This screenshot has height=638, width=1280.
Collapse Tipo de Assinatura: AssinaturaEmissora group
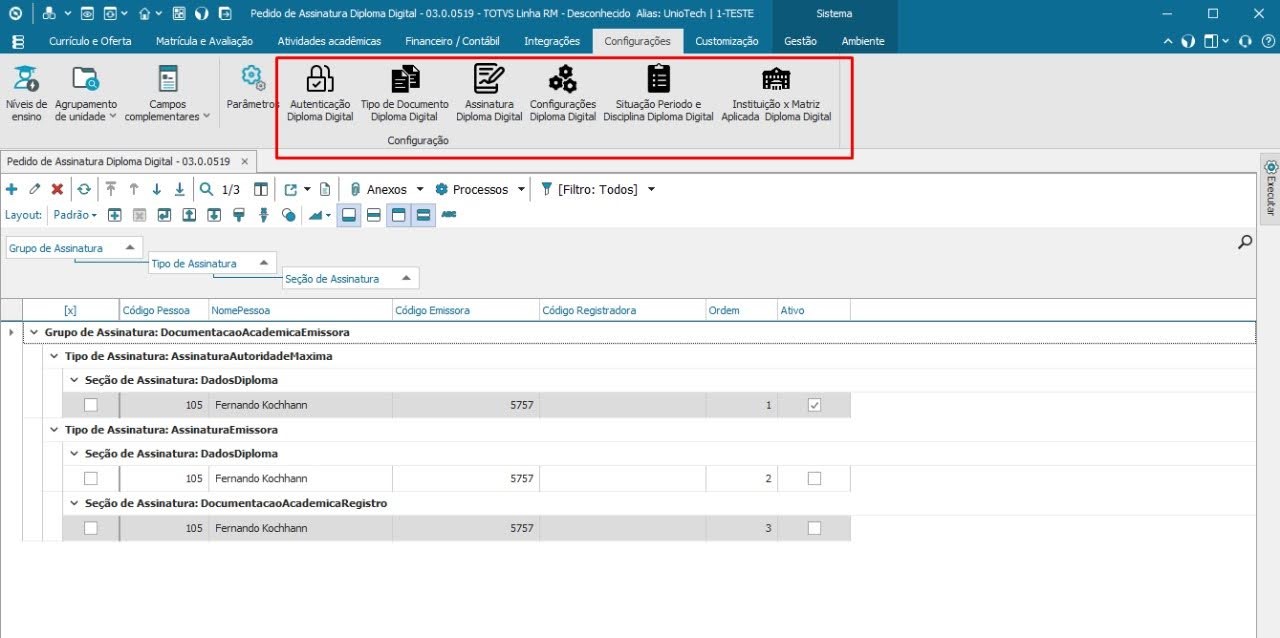click(x=55, y=430)
